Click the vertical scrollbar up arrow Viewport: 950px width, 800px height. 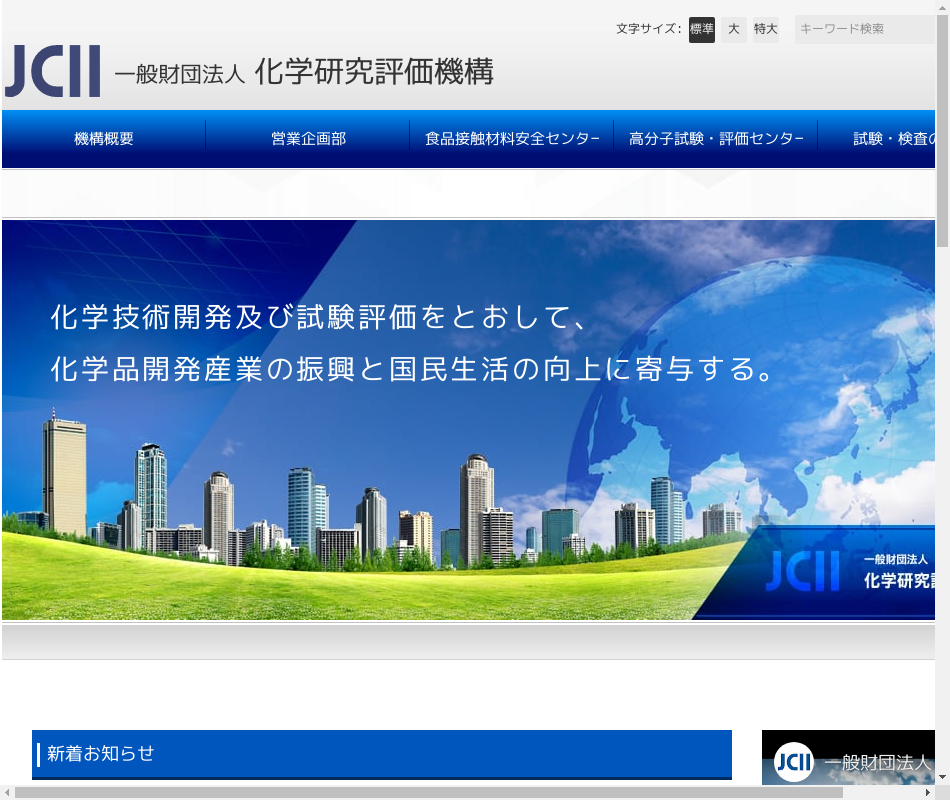(942, 7)
